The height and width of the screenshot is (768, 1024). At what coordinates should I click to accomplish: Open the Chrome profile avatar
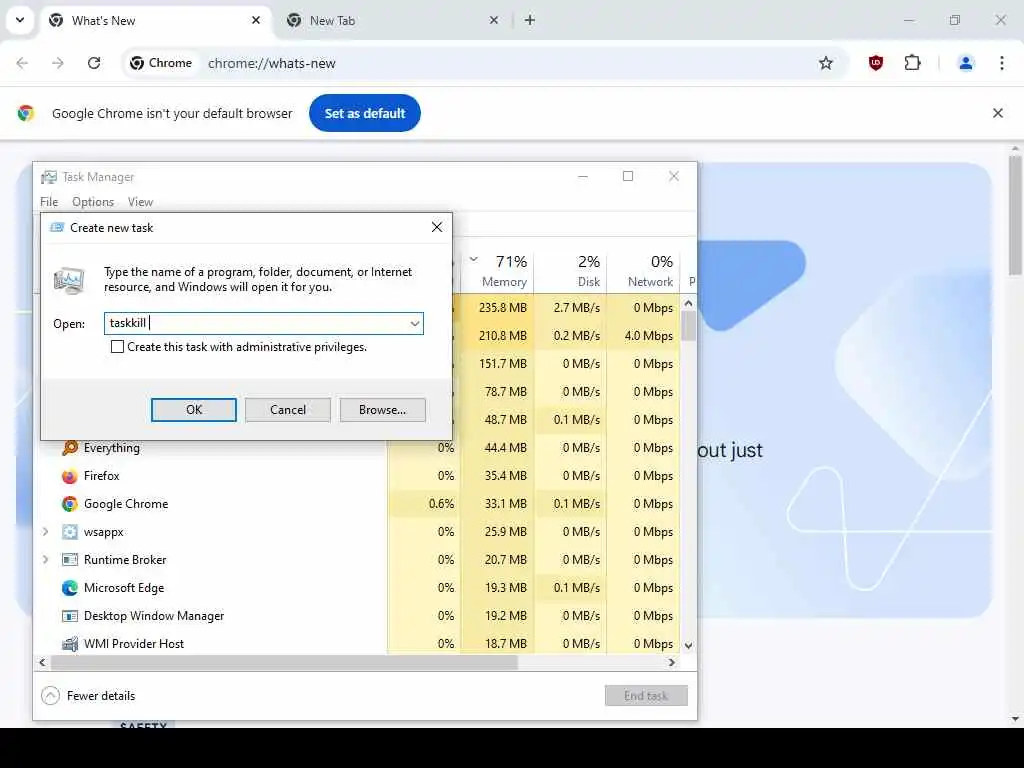tap(965, 63)
